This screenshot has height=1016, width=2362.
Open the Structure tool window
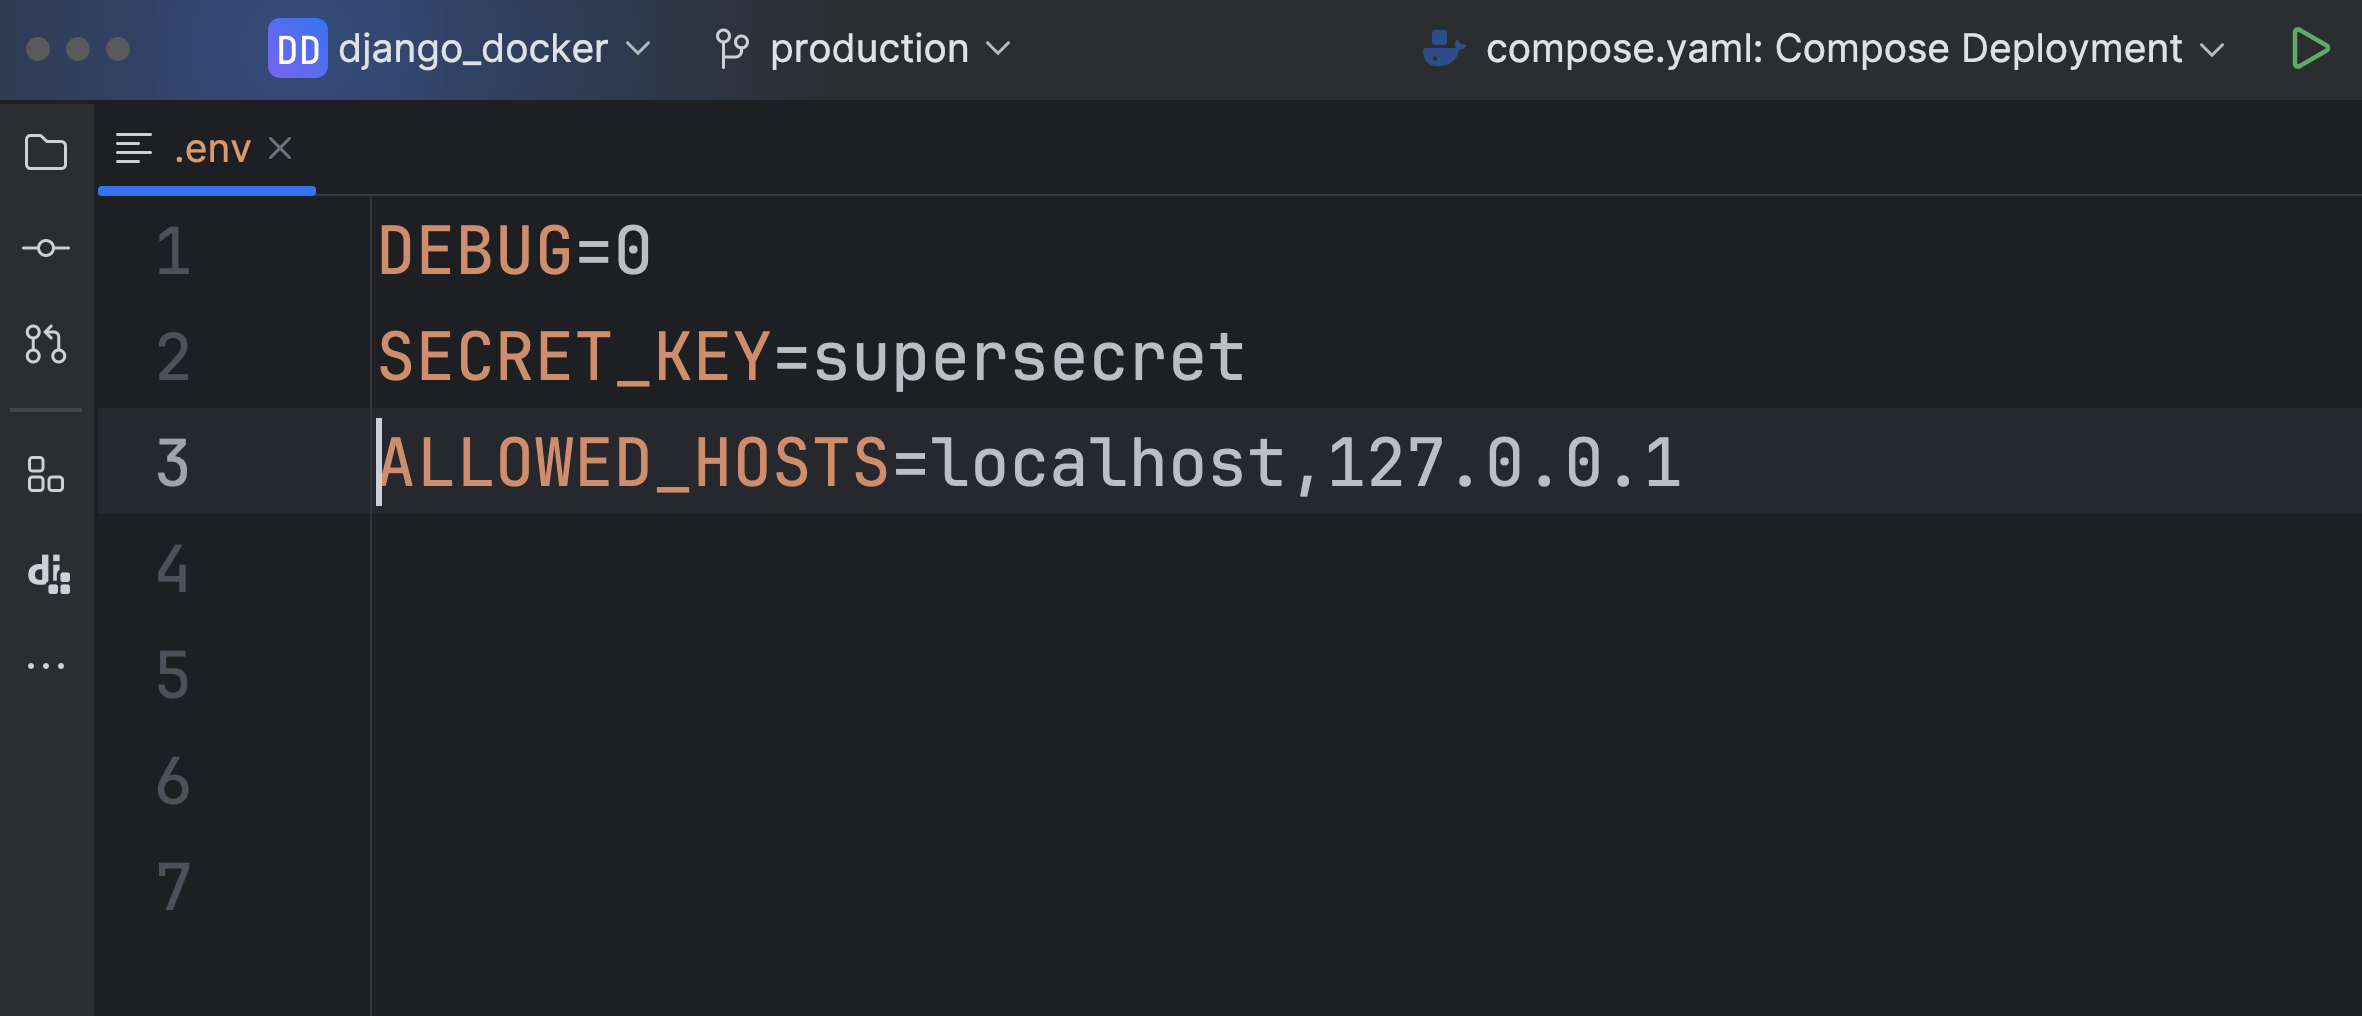click(46, 474)
